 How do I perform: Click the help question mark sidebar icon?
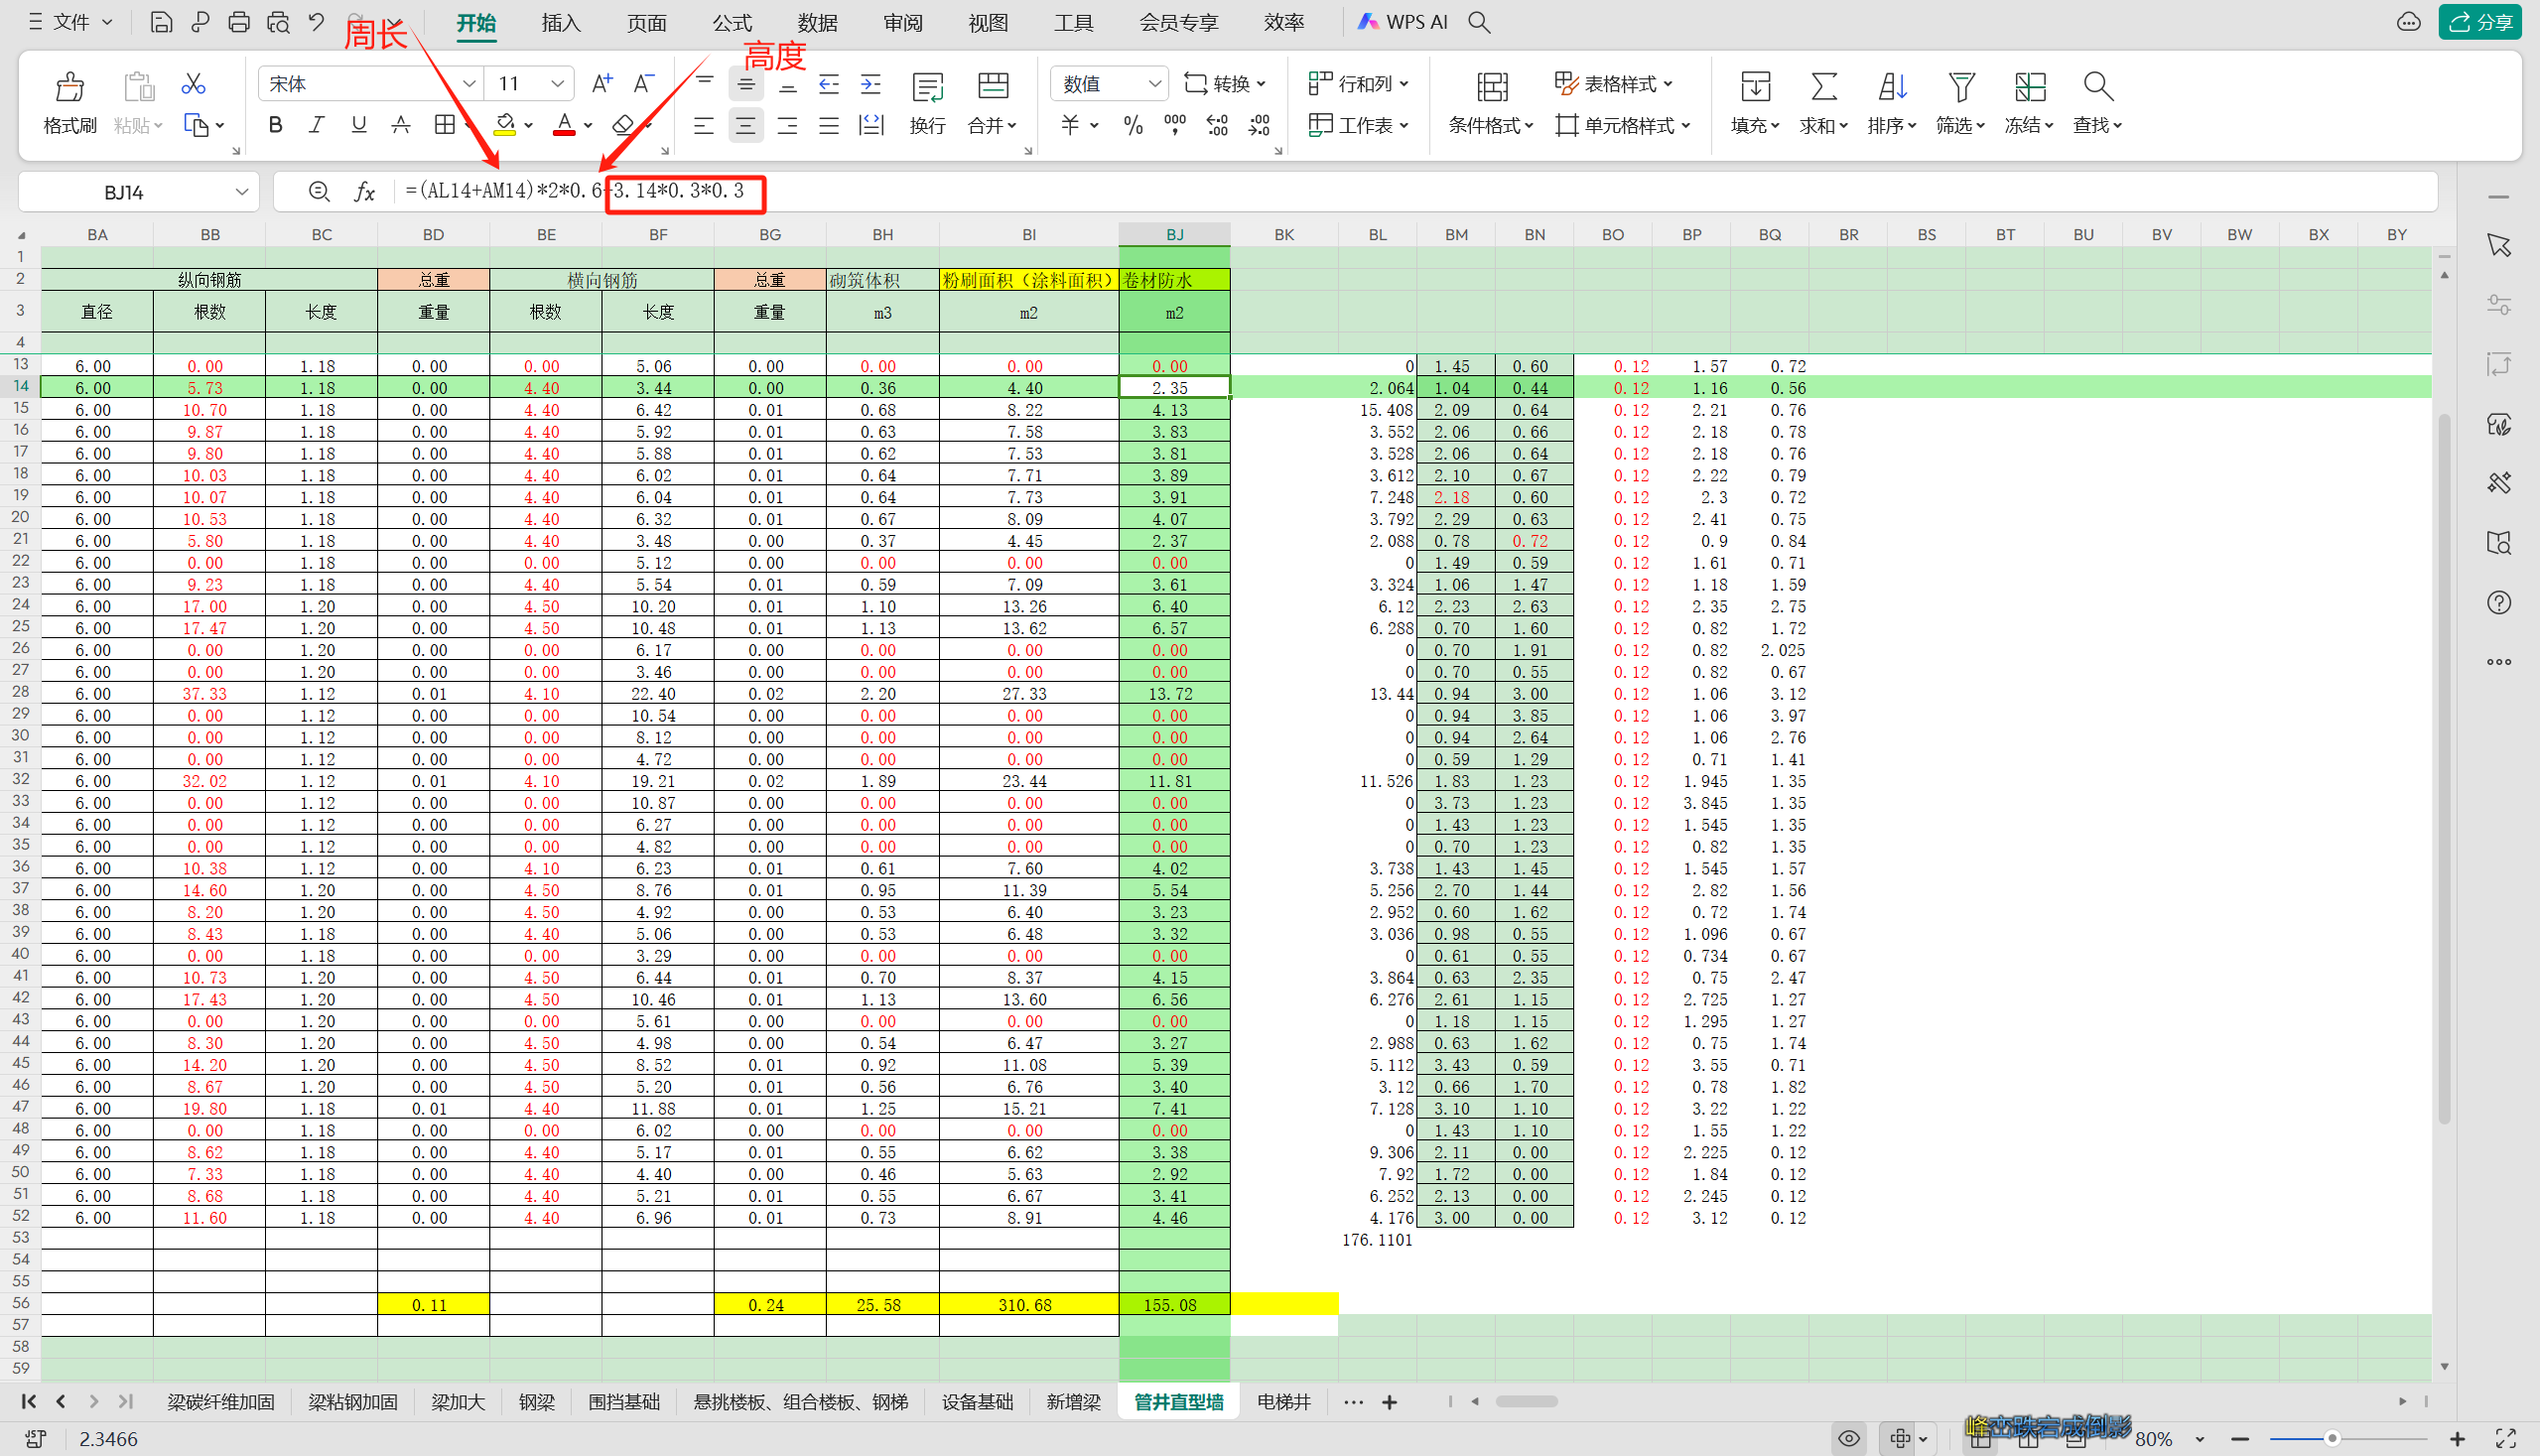click(2499, 603)
